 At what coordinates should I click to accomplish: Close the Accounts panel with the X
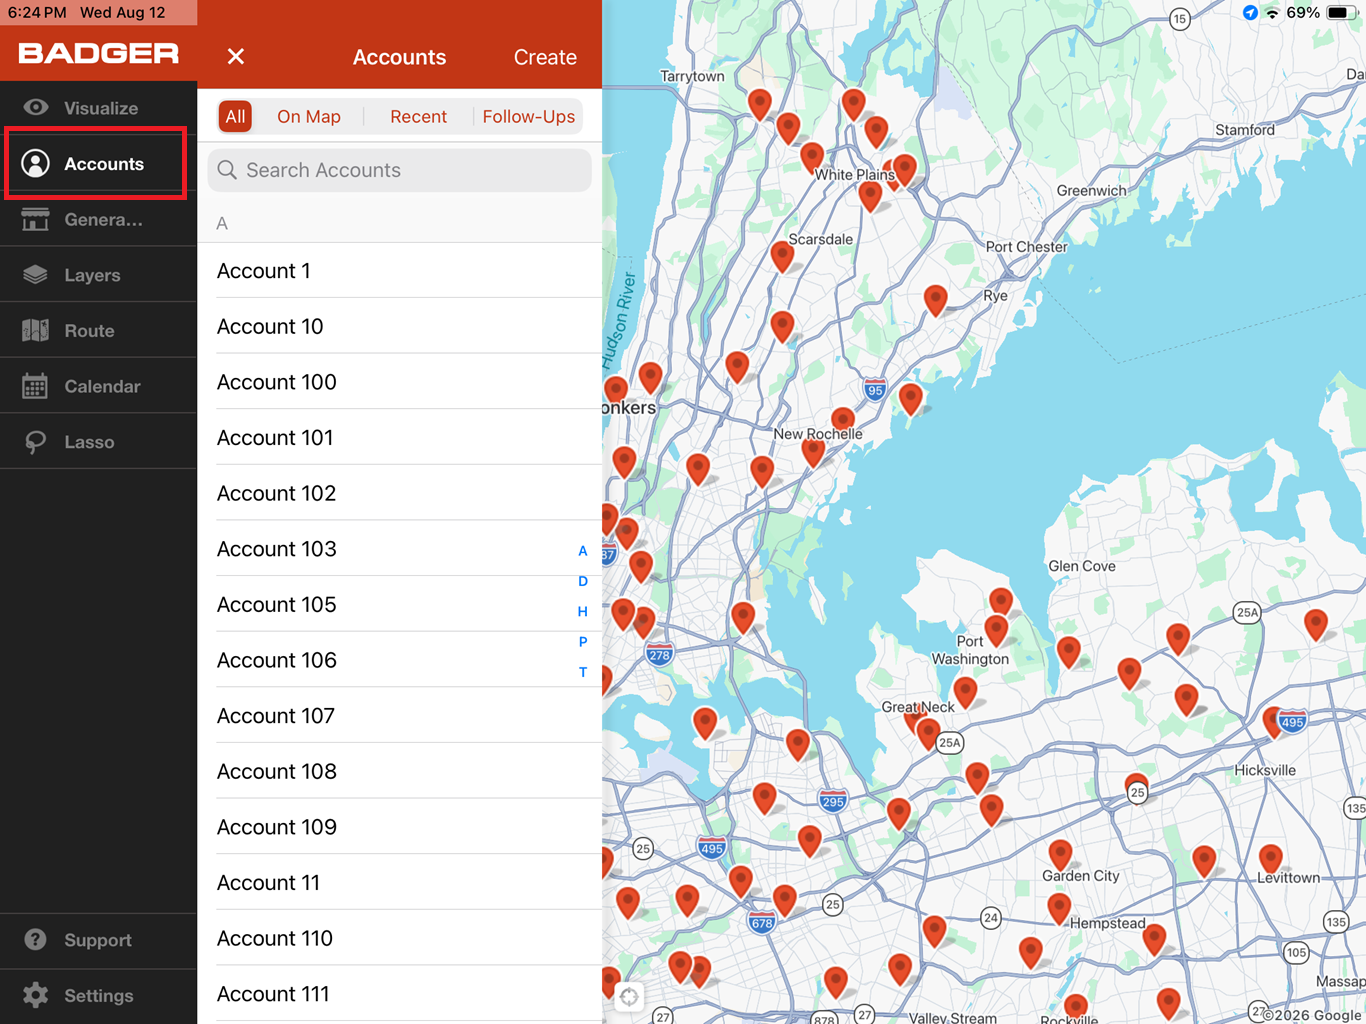(x=236, y=57)
